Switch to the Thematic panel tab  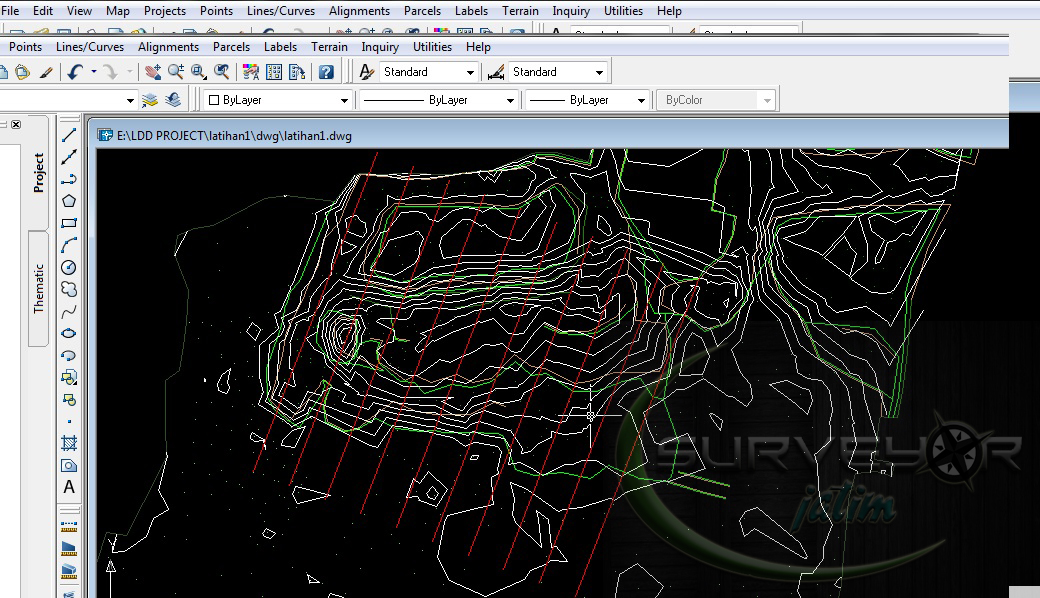38,287
